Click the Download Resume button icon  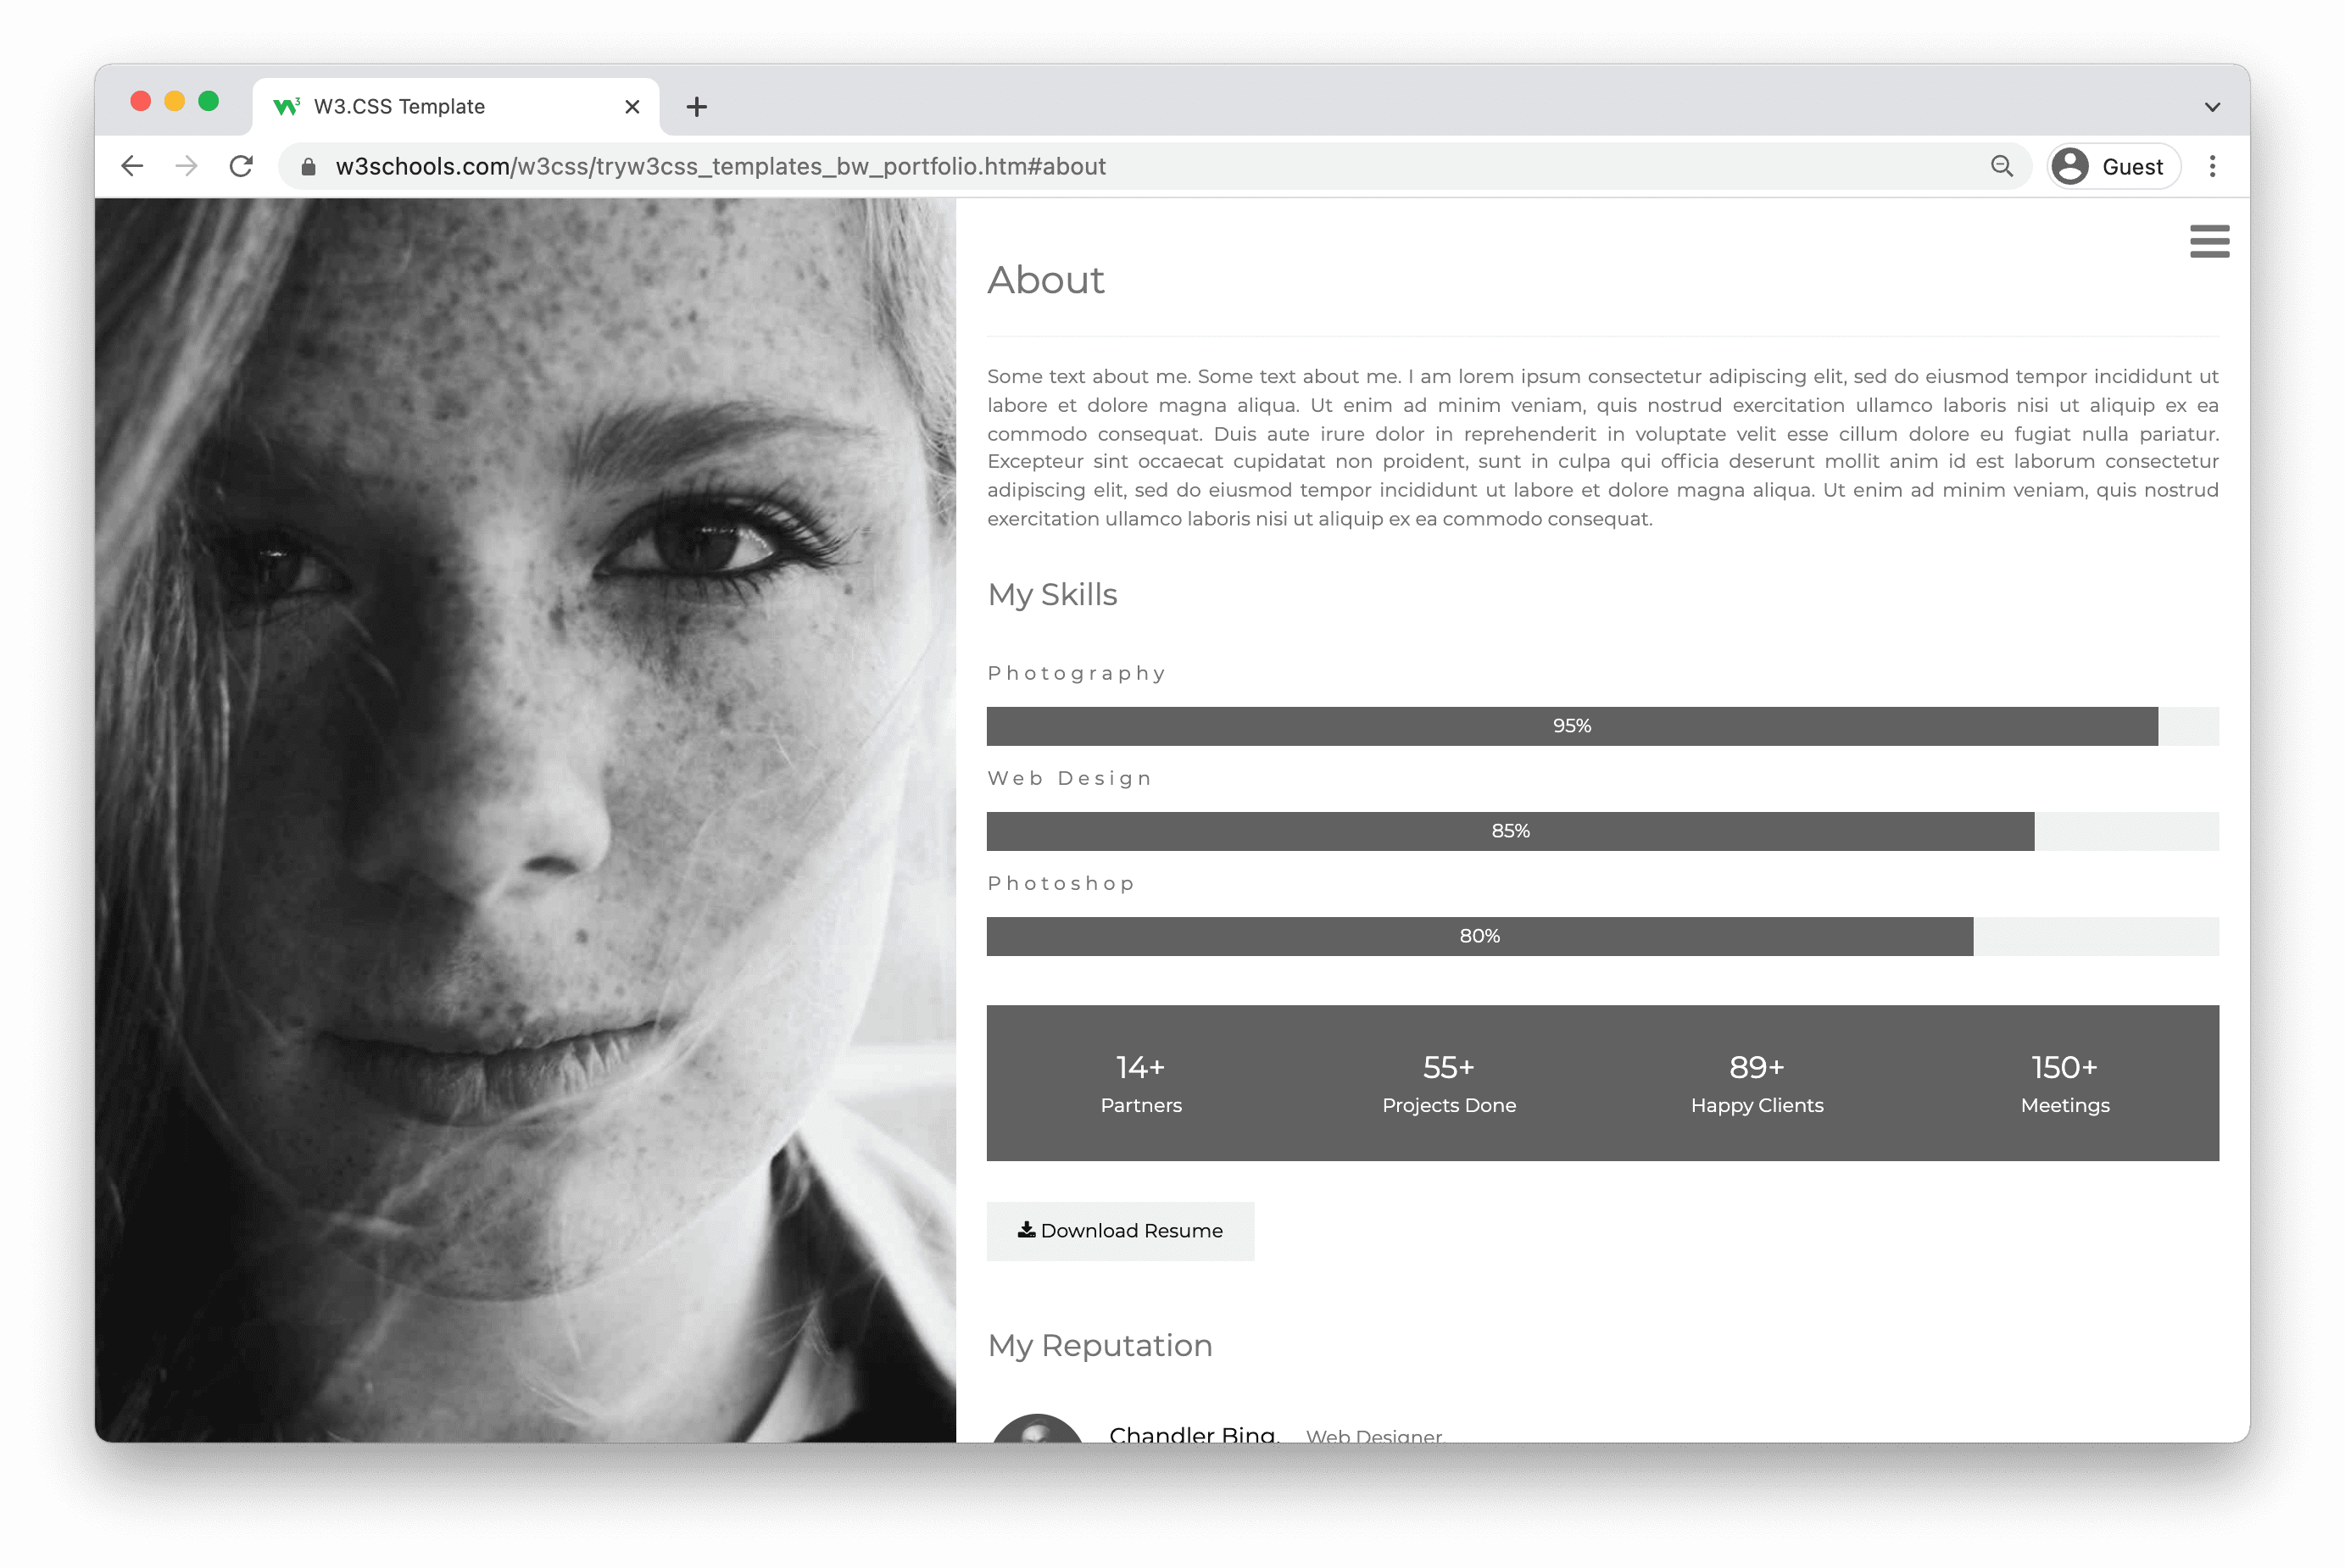(x=1024, y=1231)
